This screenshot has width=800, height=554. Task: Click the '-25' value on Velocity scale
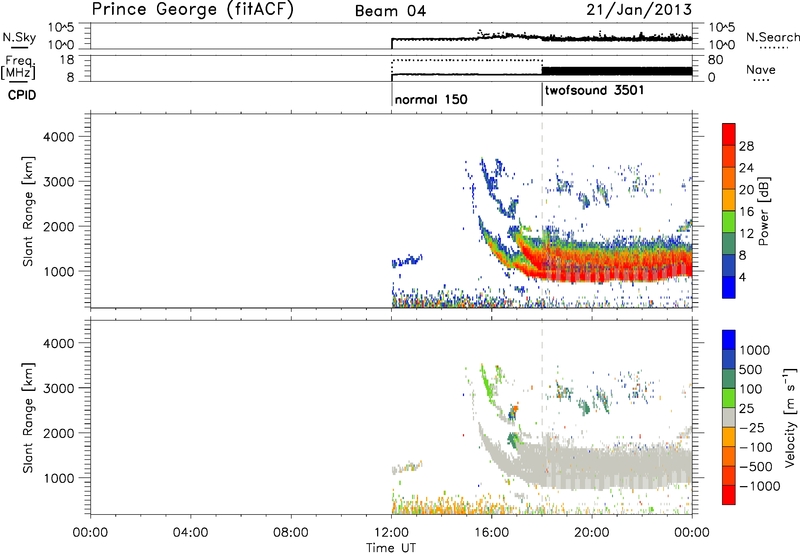point(752,428)
